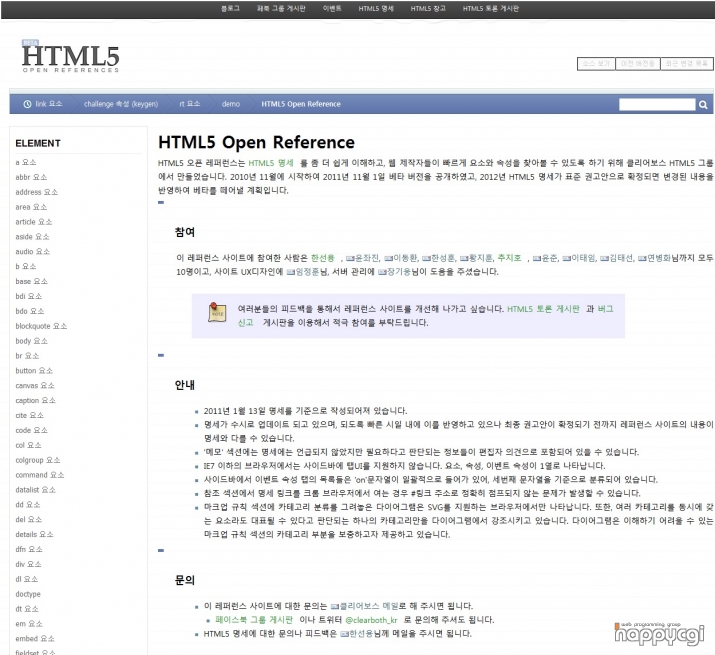Open 추지호 contributor link
715x655 pixels.
pyautogui.click(x=509, y=258)
